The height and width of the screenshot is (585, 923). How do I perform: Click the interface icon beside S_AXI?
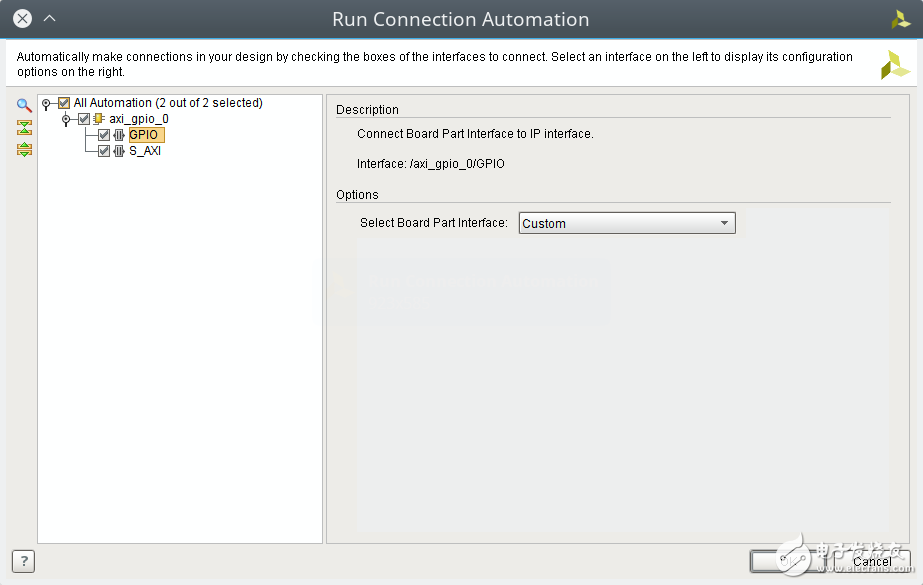119,151
